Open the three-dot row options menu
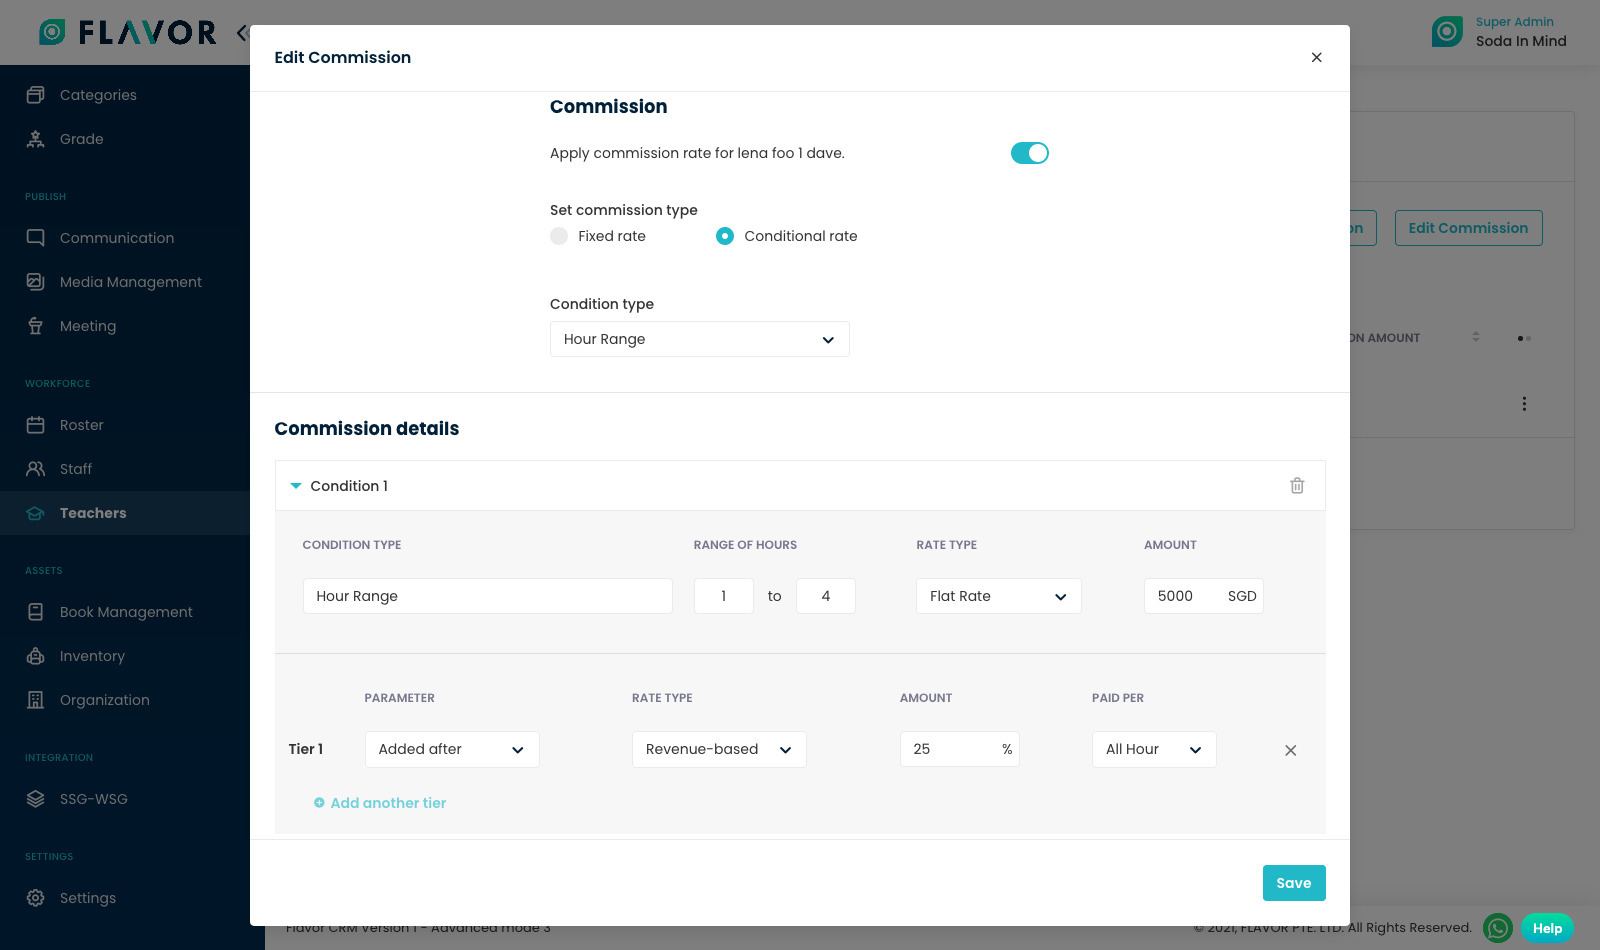Image resolution: width=1600 pixels, height=950 pixels. 1524,404
